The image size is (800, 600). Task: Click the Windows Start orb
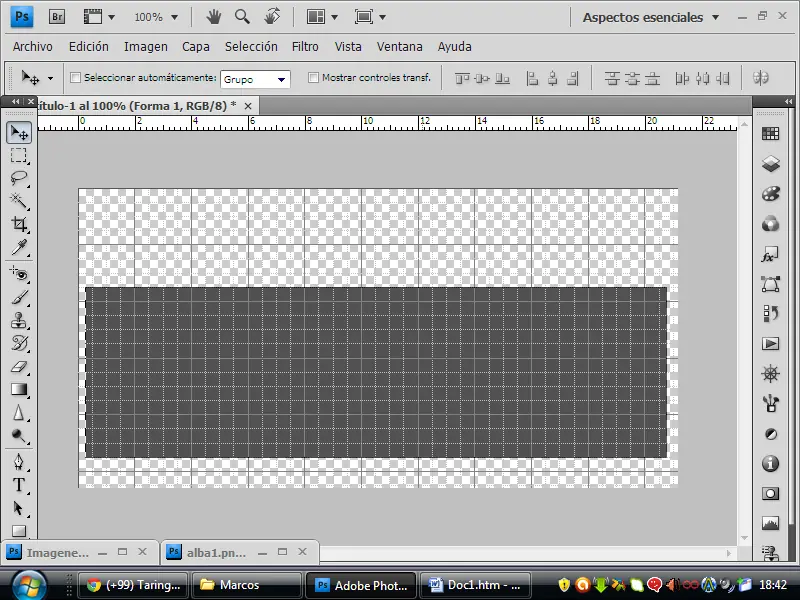[x=29, y=584]
